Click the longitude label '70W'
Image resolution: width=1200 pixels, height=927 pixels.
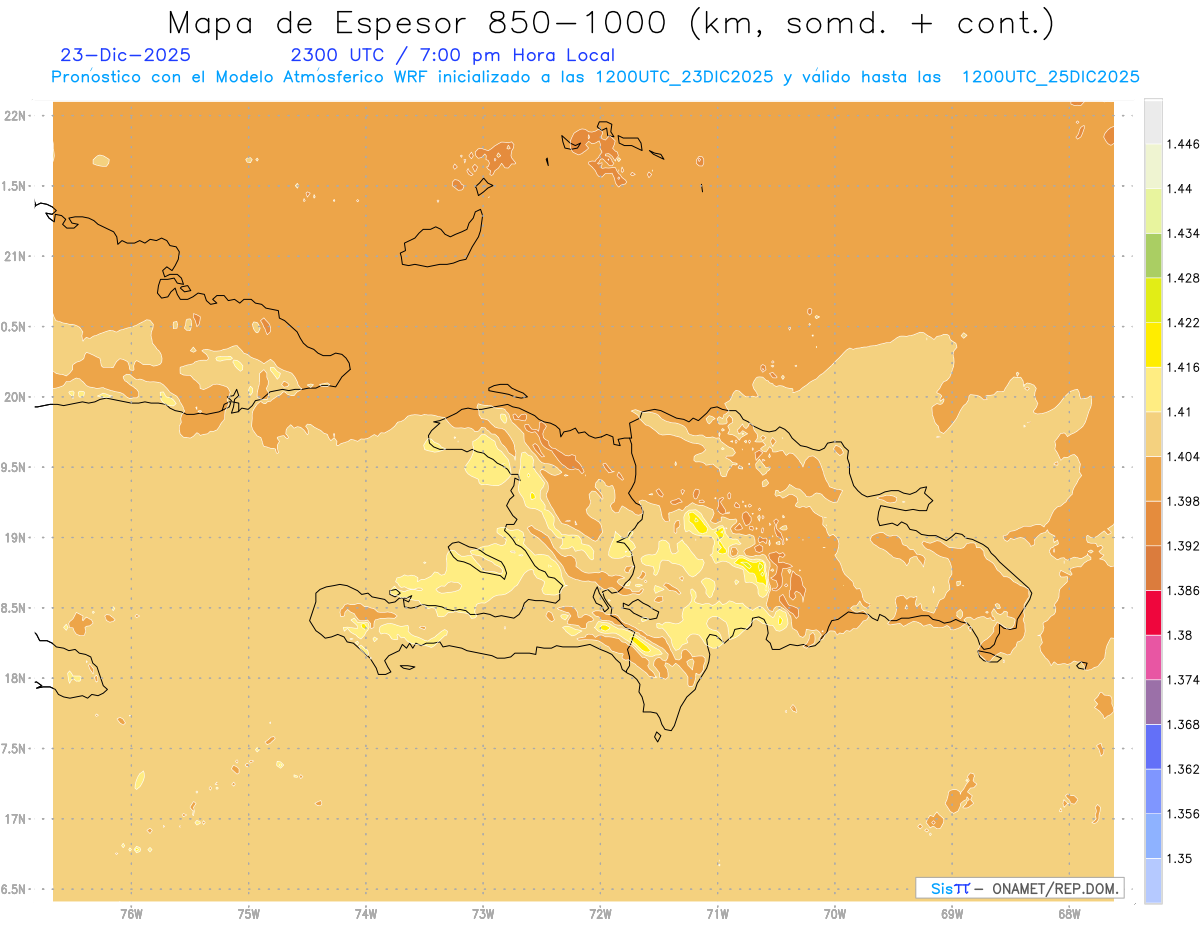pos(835,913)
